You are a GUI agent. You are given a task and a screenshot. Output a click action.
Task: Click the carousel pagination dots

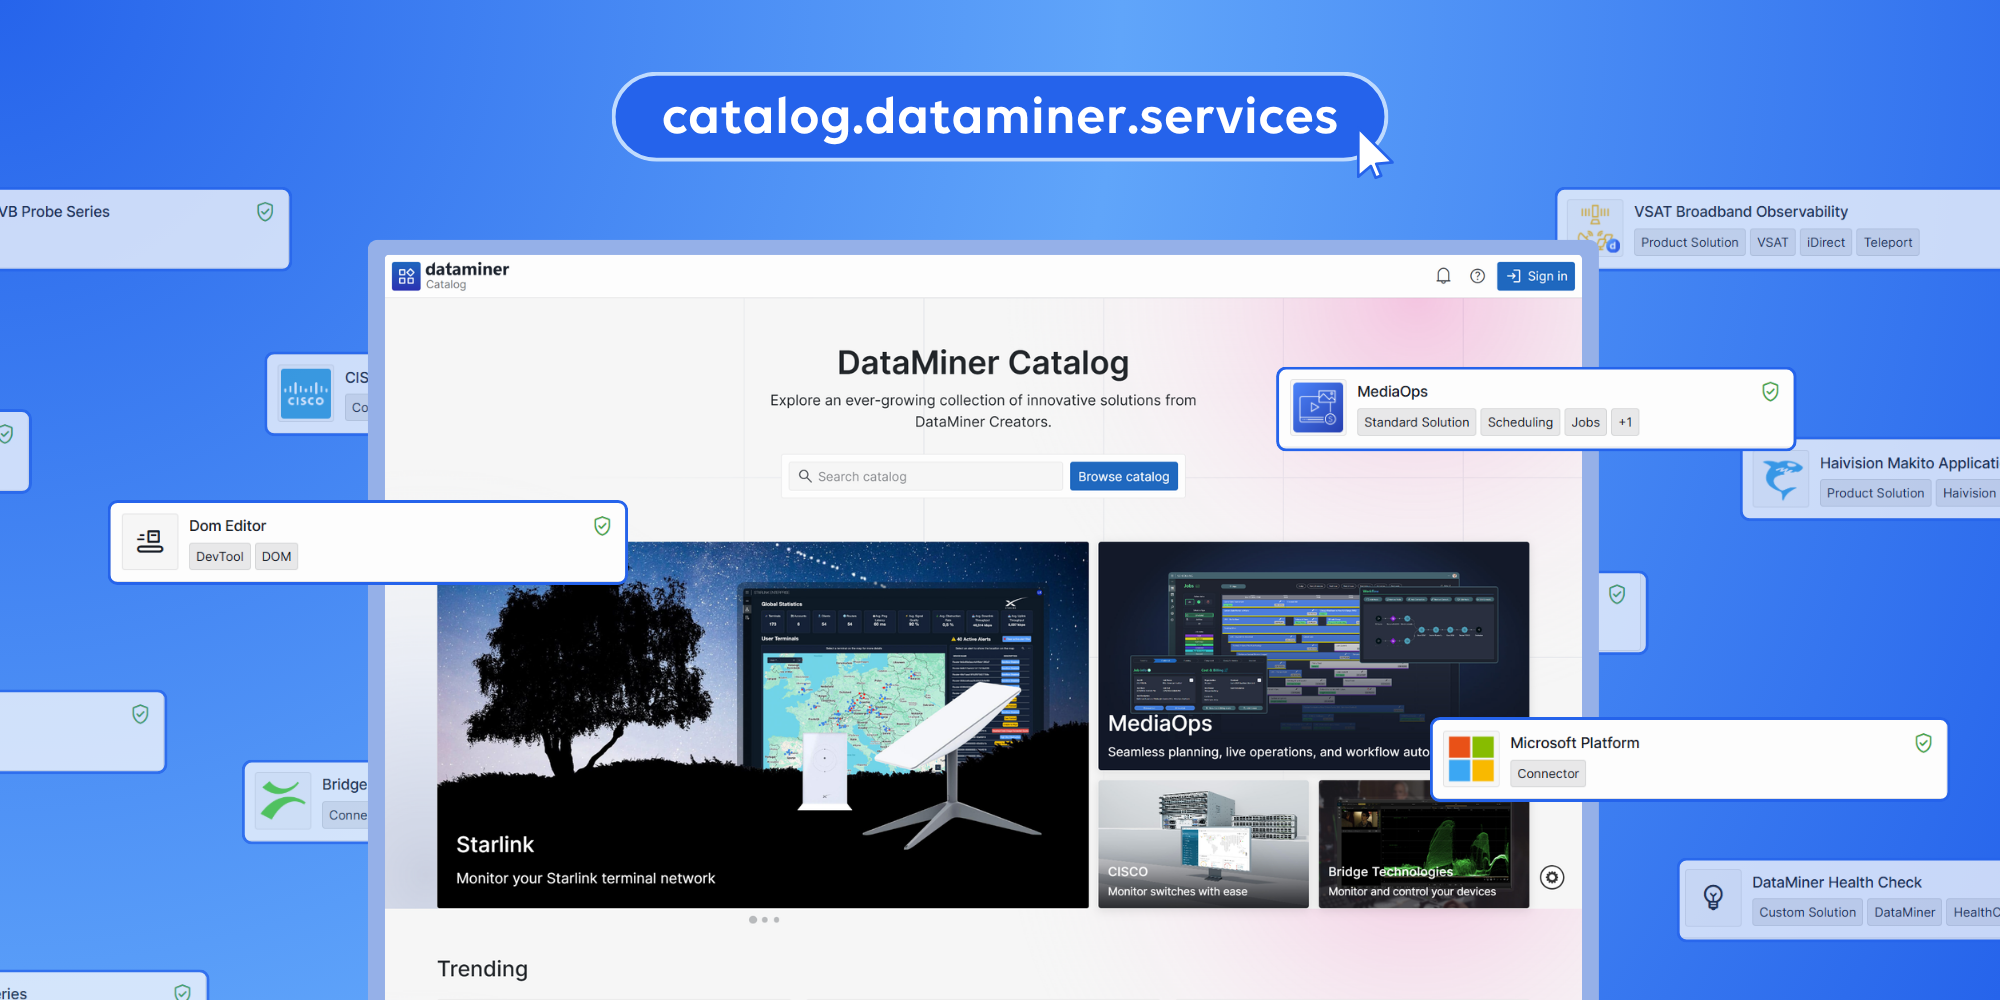[764, 919]
